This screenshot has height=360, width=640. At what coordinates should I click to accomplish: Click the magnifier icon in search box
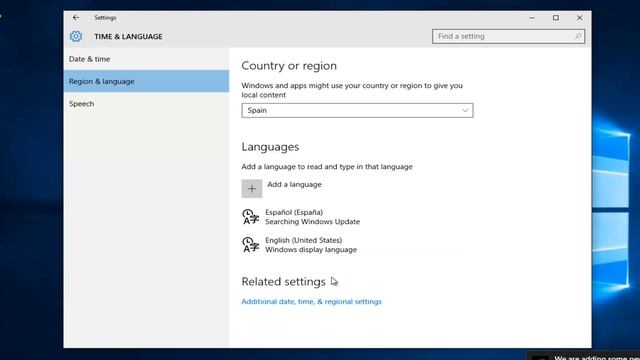coord(578,36)
